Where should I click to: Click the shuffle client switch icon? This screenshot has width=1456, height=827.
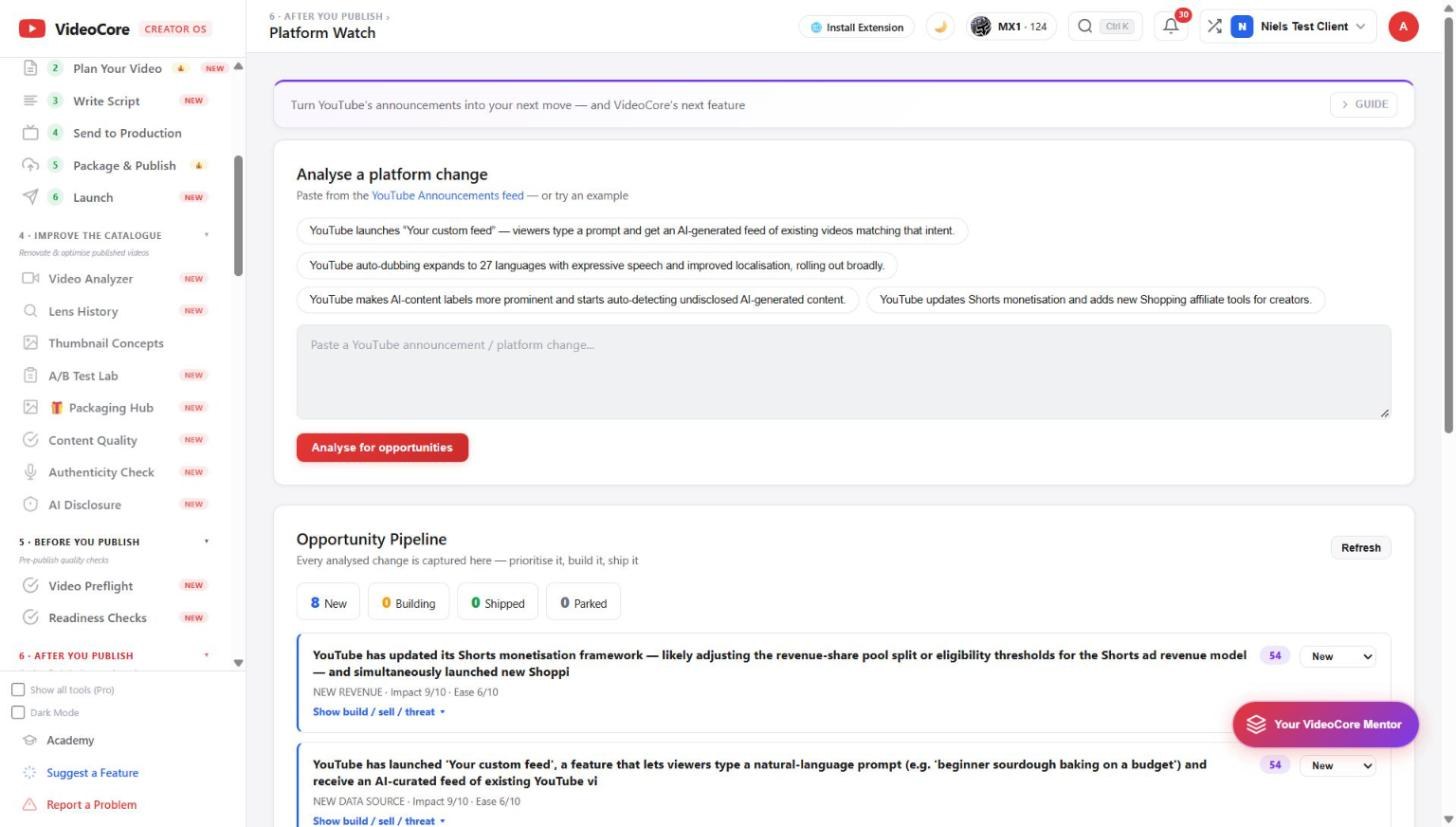click(1214, 27)
